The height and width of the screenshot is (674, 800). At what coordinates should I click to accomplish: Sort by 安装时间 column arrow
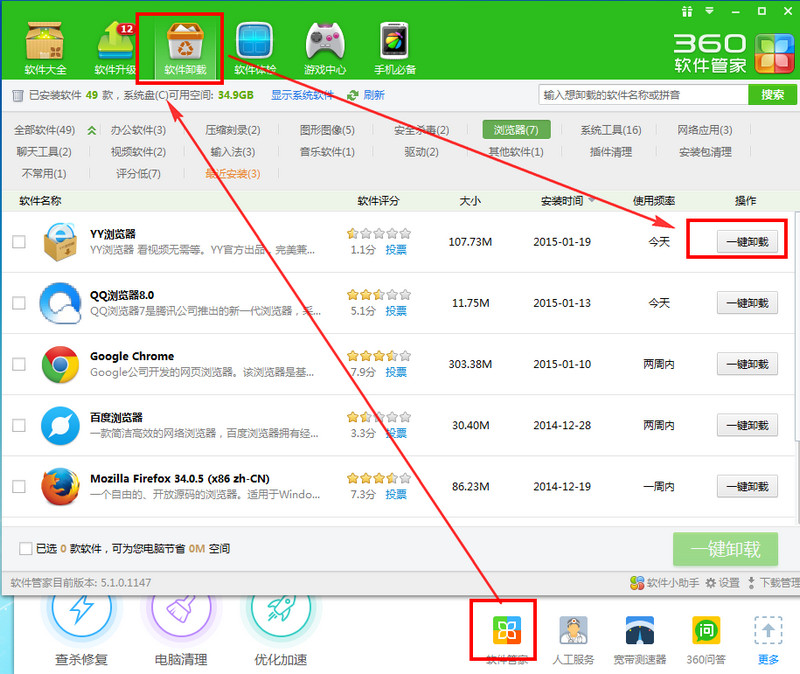click(592, 200)
